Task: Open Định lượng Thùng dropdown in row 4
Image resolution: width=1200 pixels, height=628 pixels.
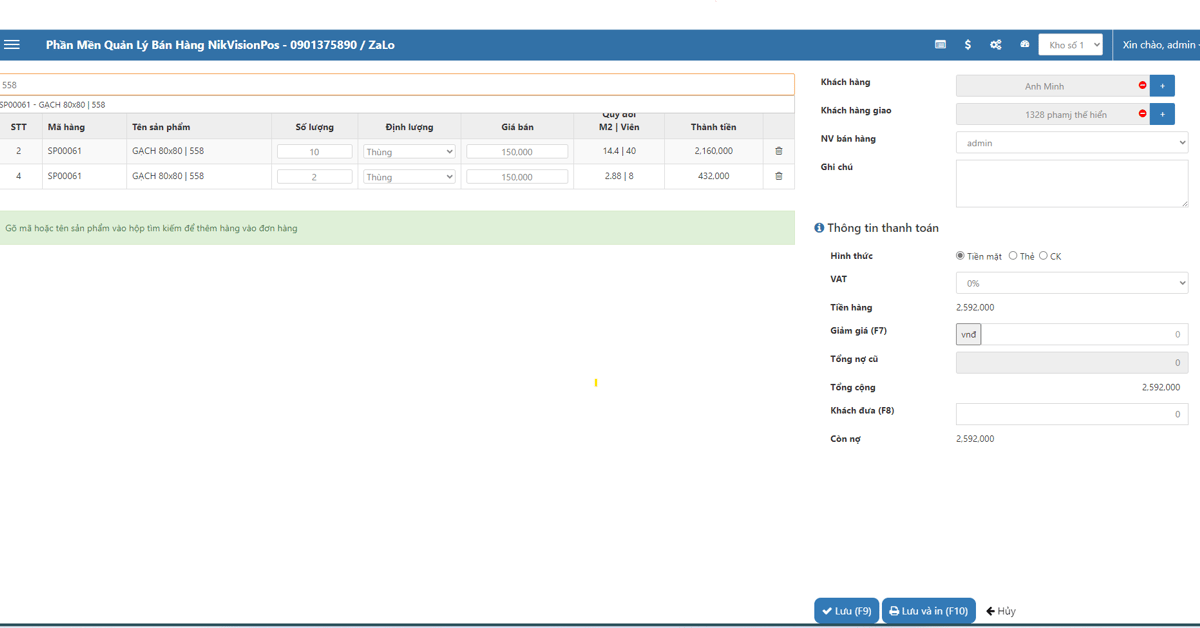Action: coord(410,176)
